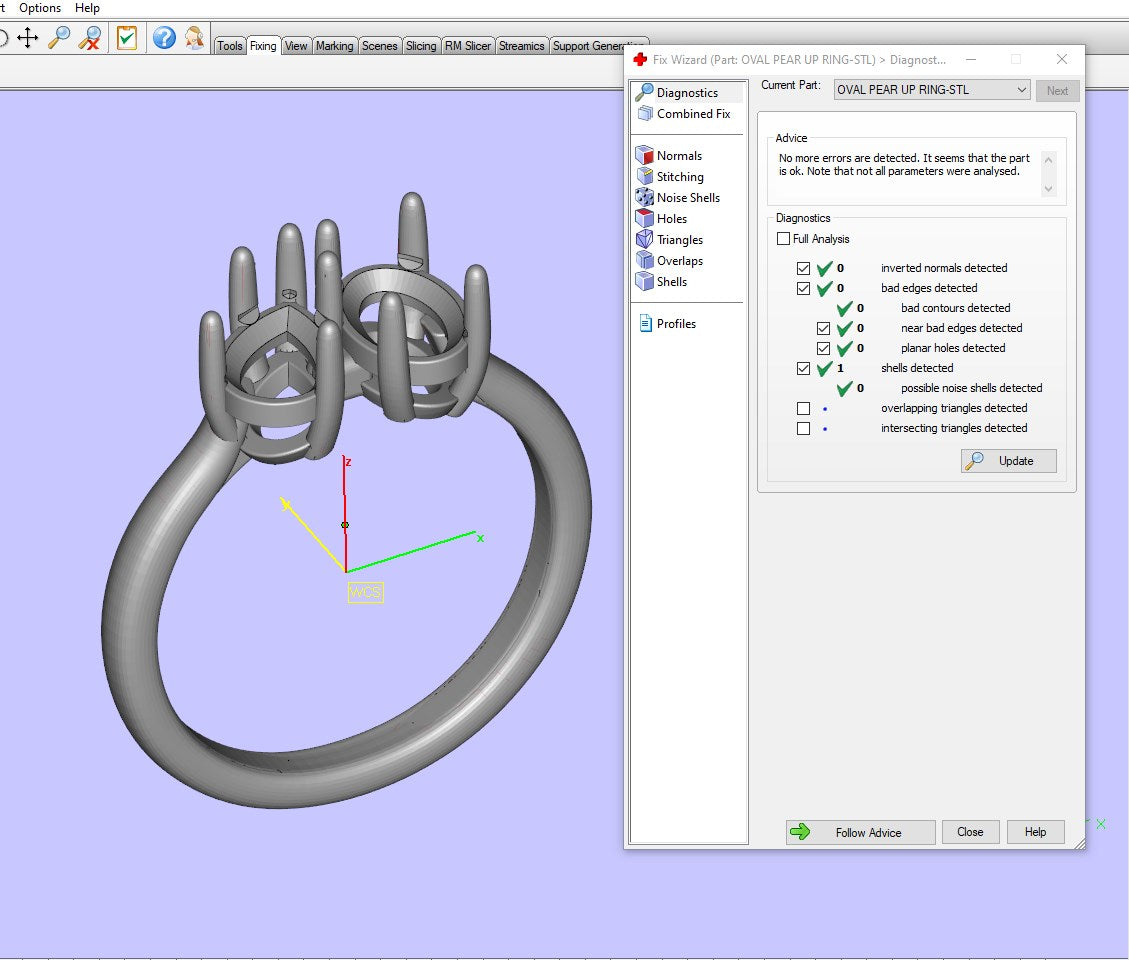Open the Current Part dropdown
The height and width of the screenshot is (960, 1129).
point(1022,89)
